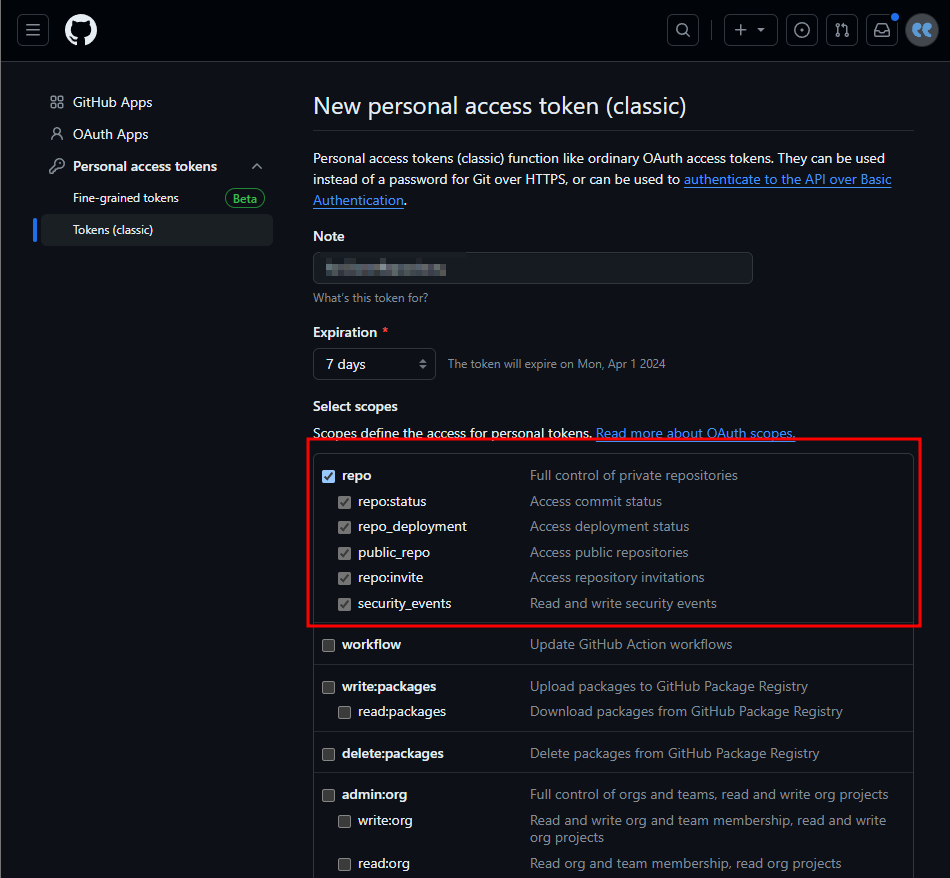Enable the delete:packages scope checkbox
Screen dimensions: 950x878
[x=328, y=754]
